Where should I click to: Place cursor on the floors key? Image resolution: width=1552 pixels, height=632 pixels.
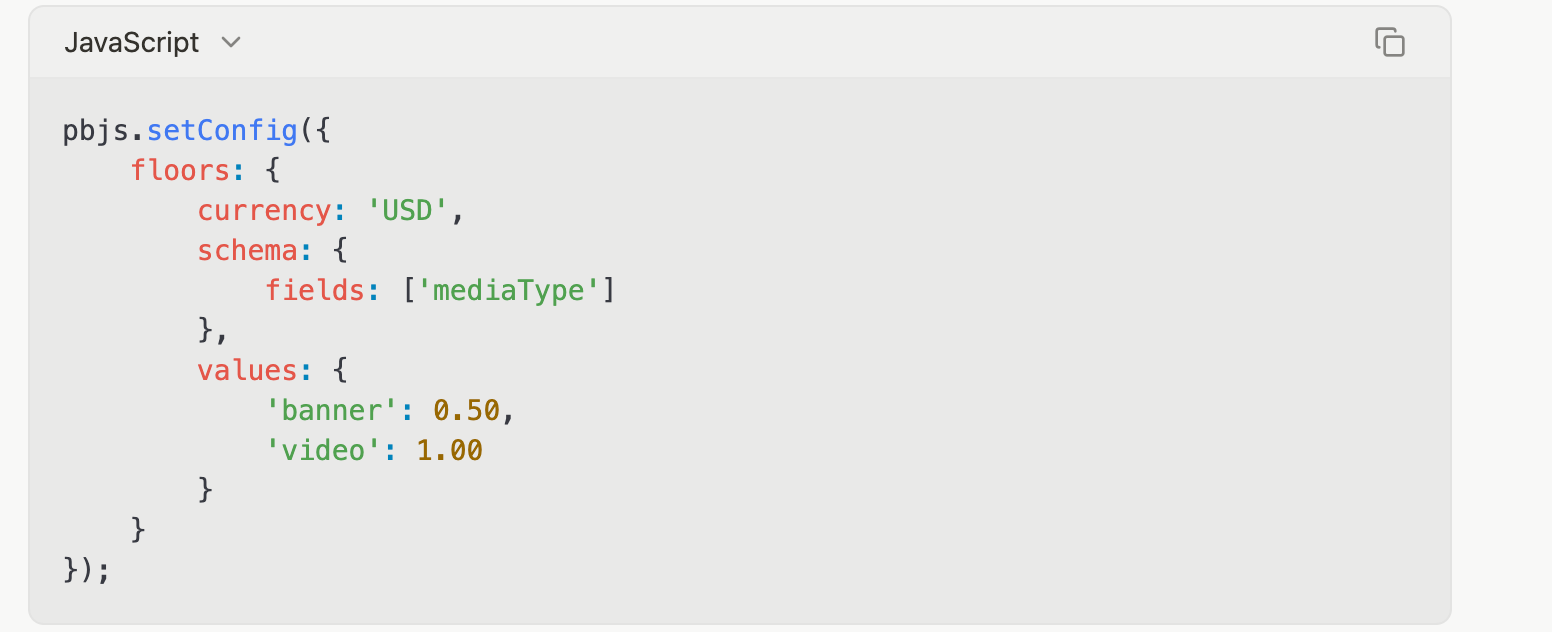[x=181, y=171]
